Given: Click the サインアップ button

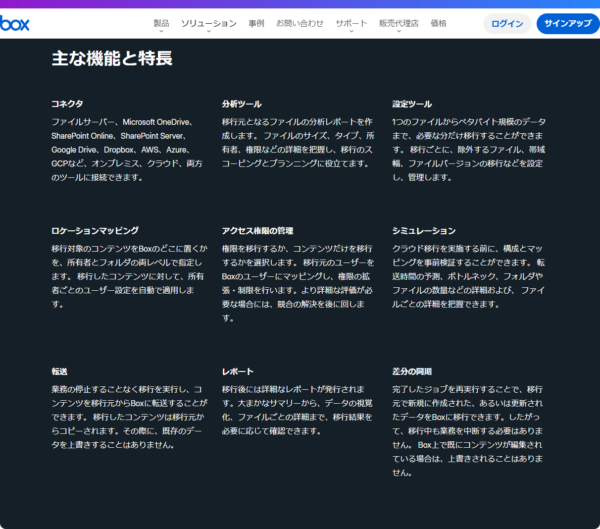Looking at the screenshot, I should pyautogui.click(x=568, y=24).
